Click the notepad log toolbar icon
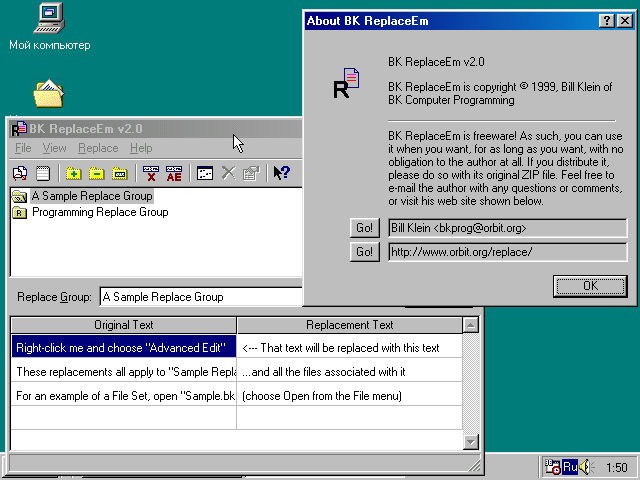The height and width of the screenshot is (480, 640). coord(43,173)
